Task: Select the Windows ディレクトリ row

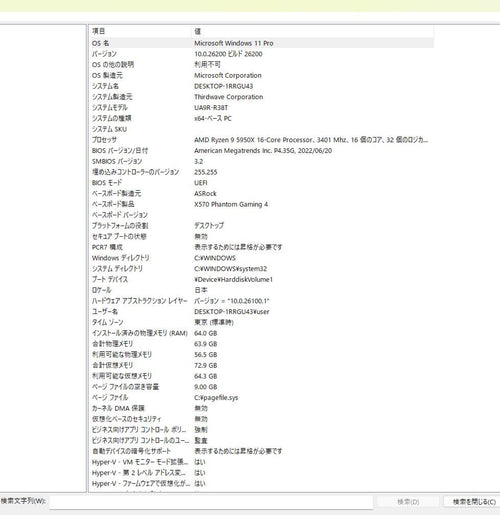Action: point(261,258)
